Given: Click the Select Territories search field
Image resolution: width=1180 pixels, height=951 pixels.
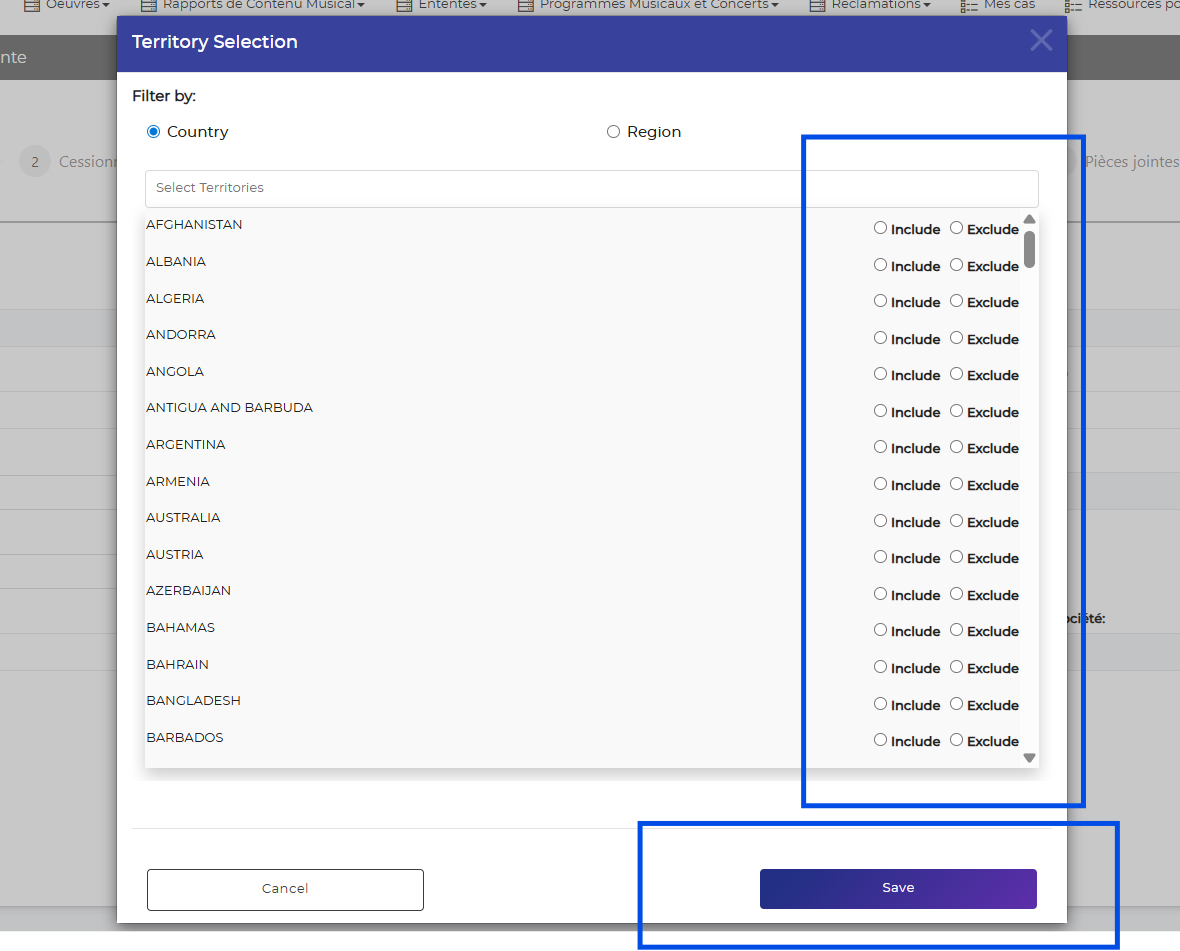Looking at the screenshot, I should pos(591,188).
